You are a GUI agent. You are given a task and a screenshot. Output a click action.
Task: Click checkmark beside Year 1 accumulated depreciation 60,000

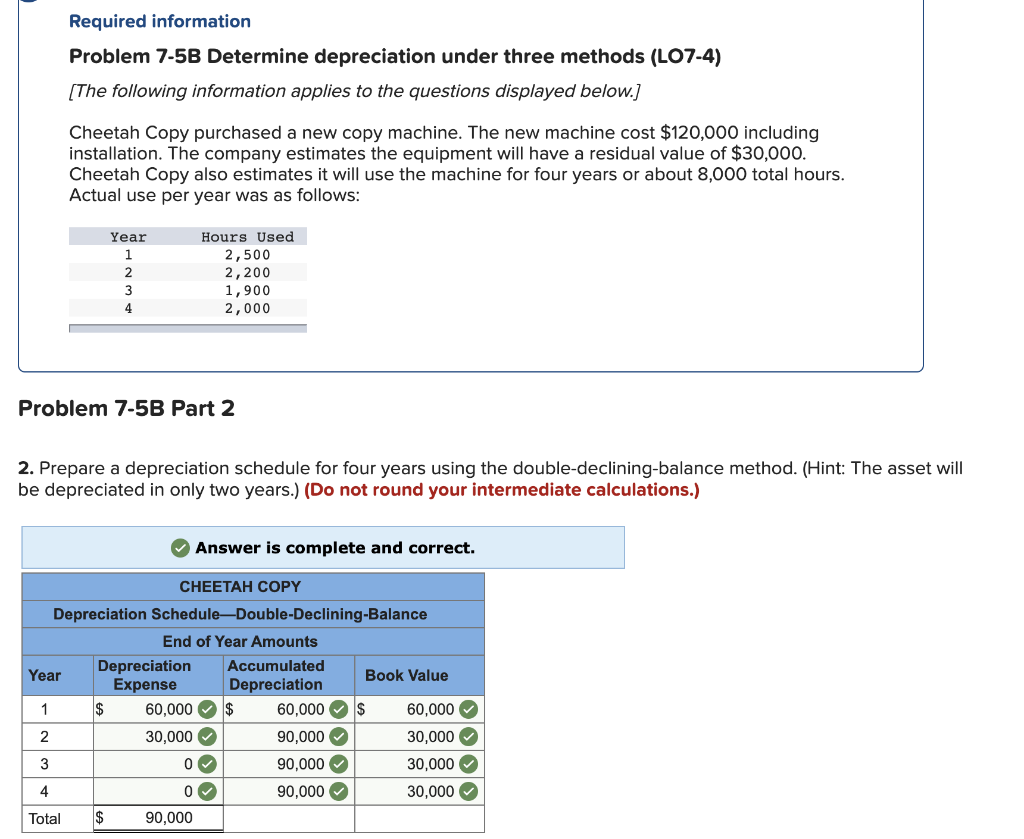pos(338,709)
